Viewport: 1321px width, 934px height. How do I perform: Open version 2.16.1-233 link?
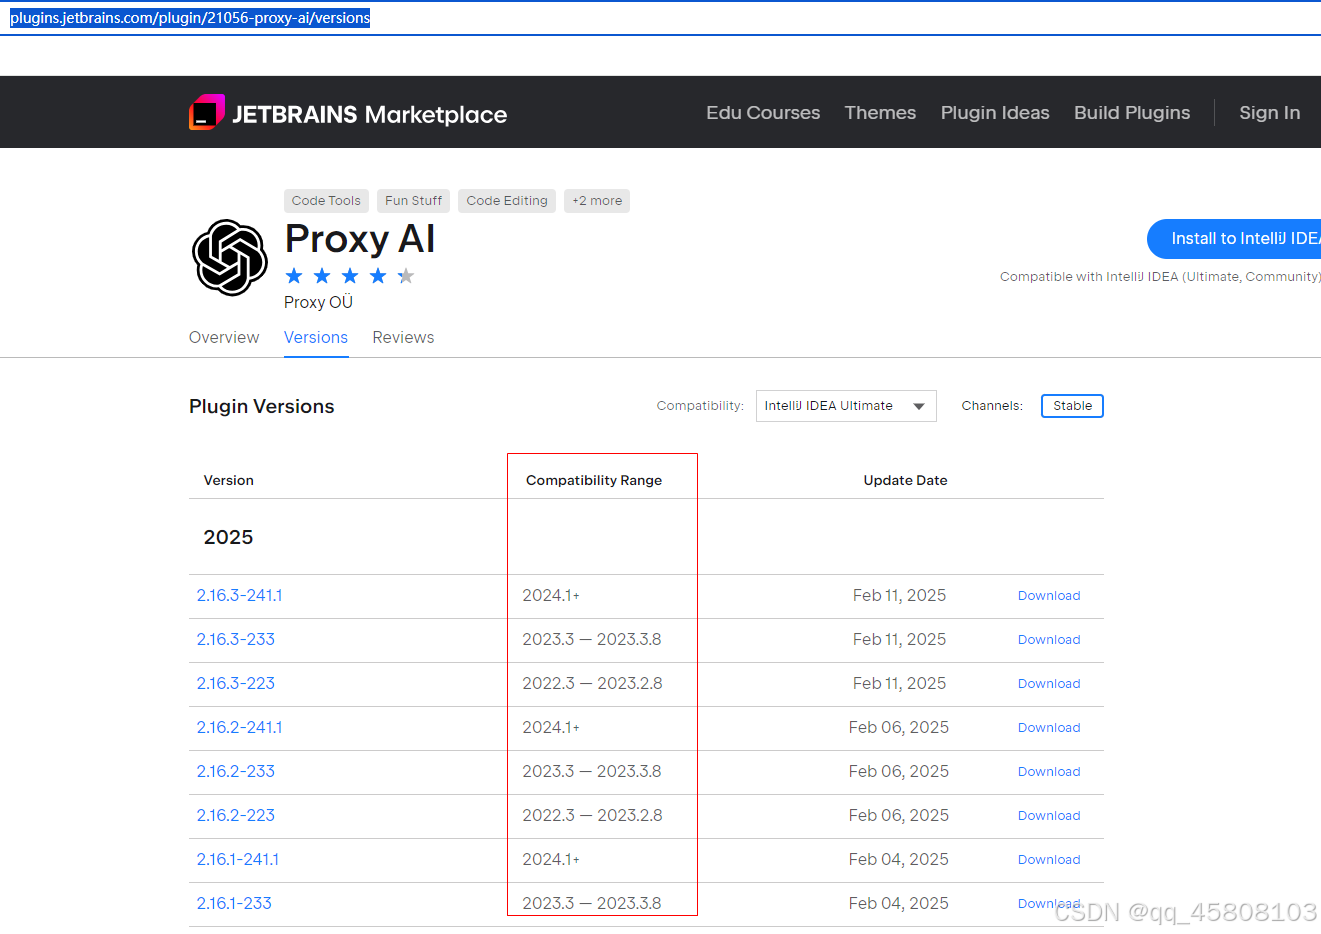click(234, 904)
